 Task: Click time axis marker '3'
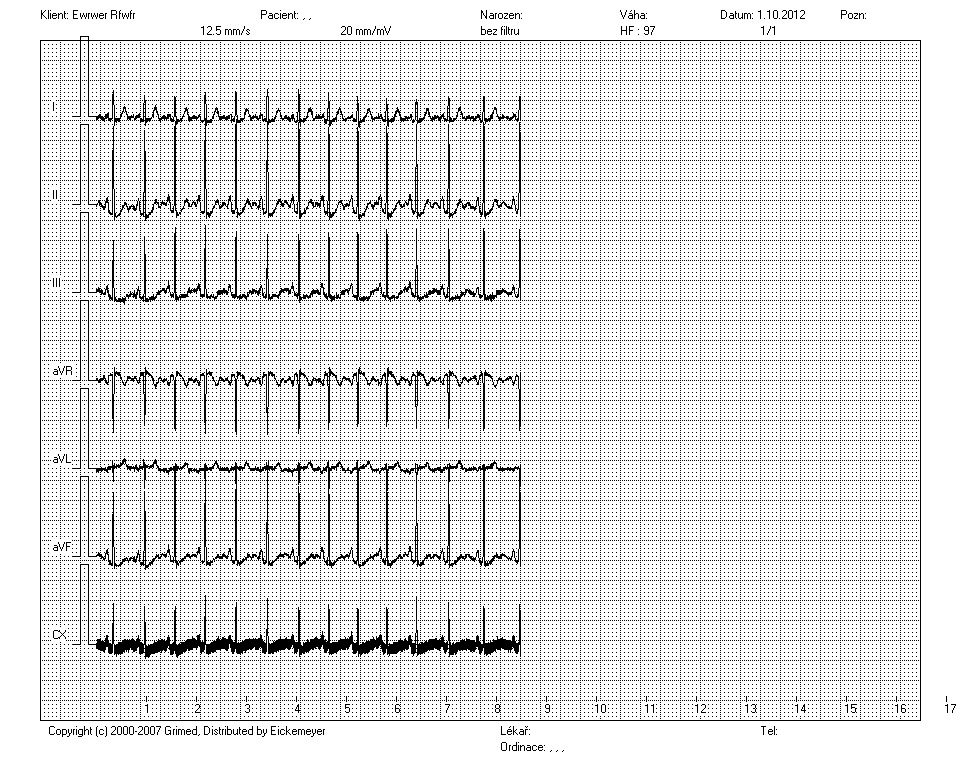coord(247,709)
